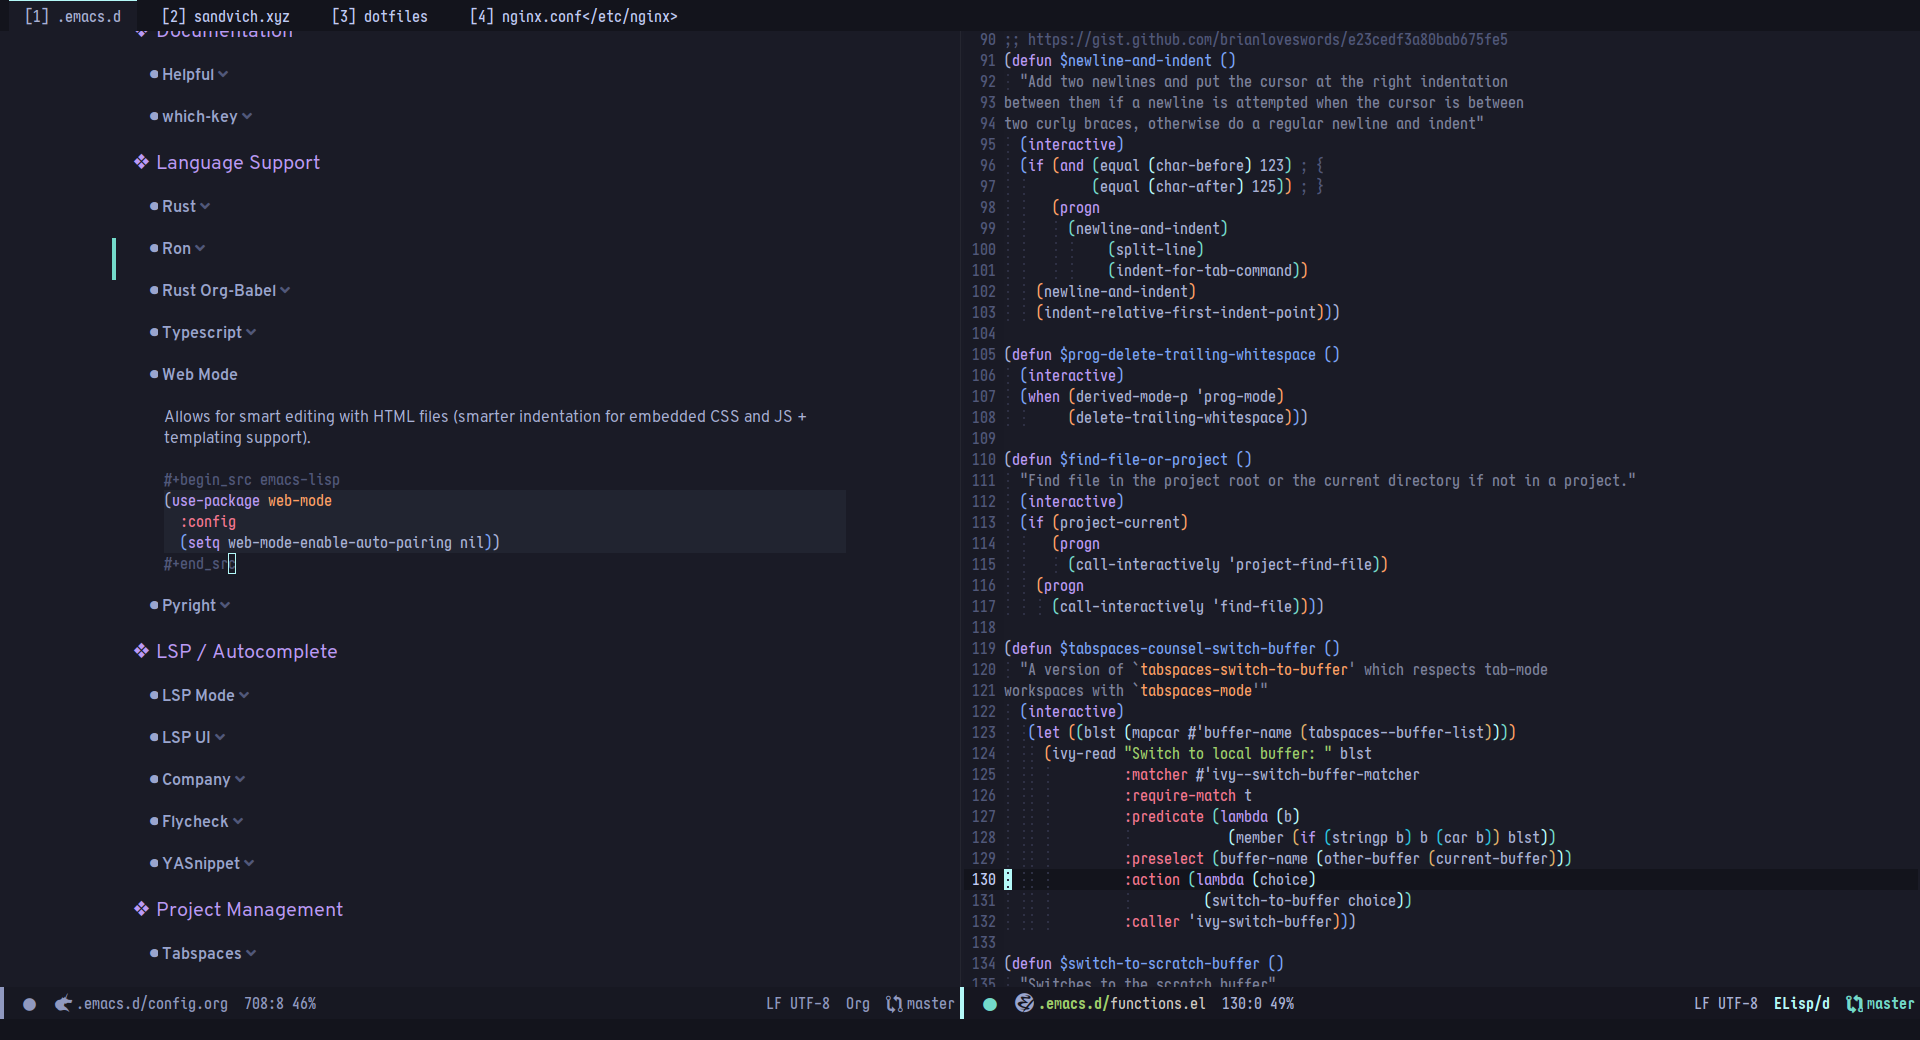
Task: Expand the Helpful heading chevron
Action: 223,75
